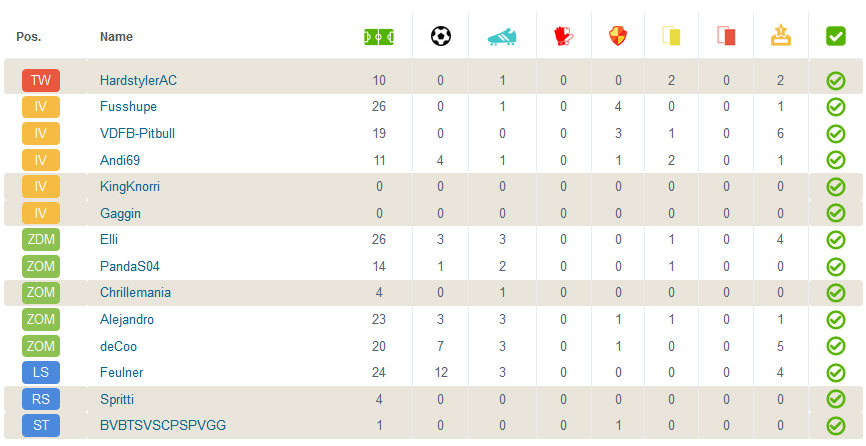Image resolution: width=866 pixels, height=446 pixels.
Task: Click the red card column icon
Action: coord(726,37)
